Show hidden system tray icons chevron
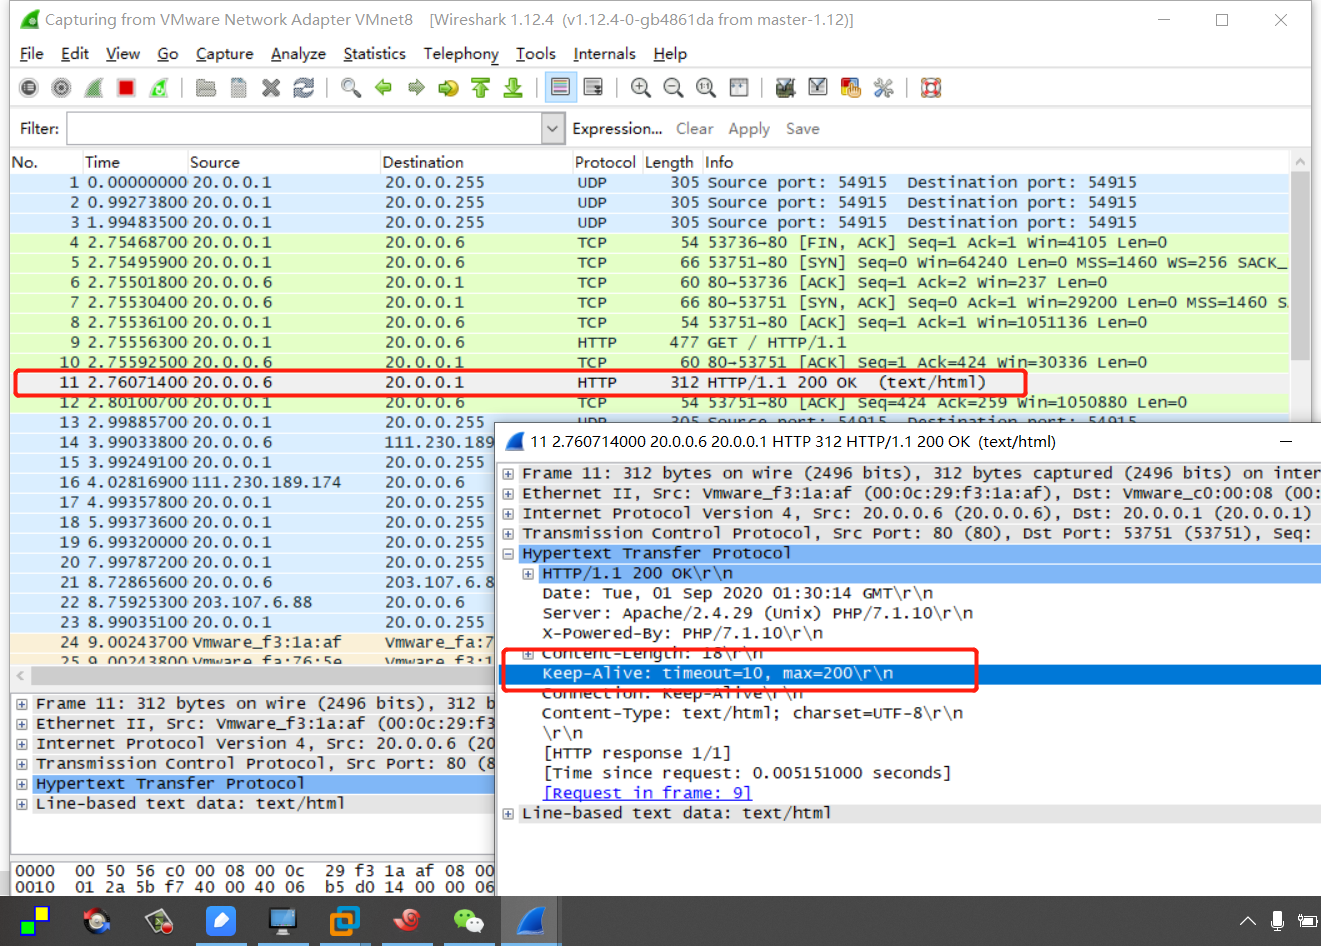 [x=1247, y=921]
